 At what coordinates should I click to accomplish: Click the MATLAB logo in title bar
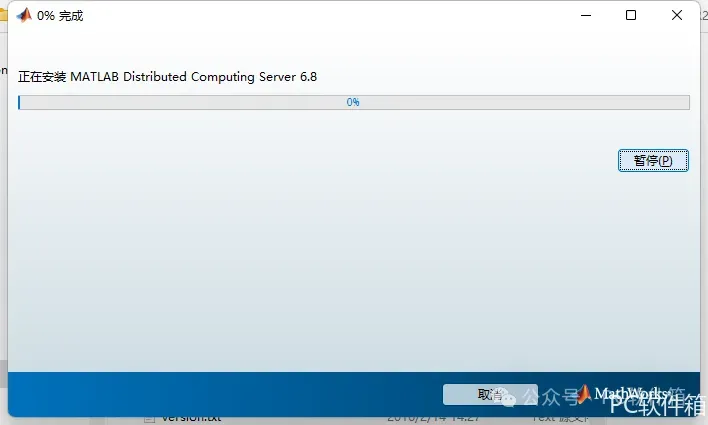click(24, 15)
